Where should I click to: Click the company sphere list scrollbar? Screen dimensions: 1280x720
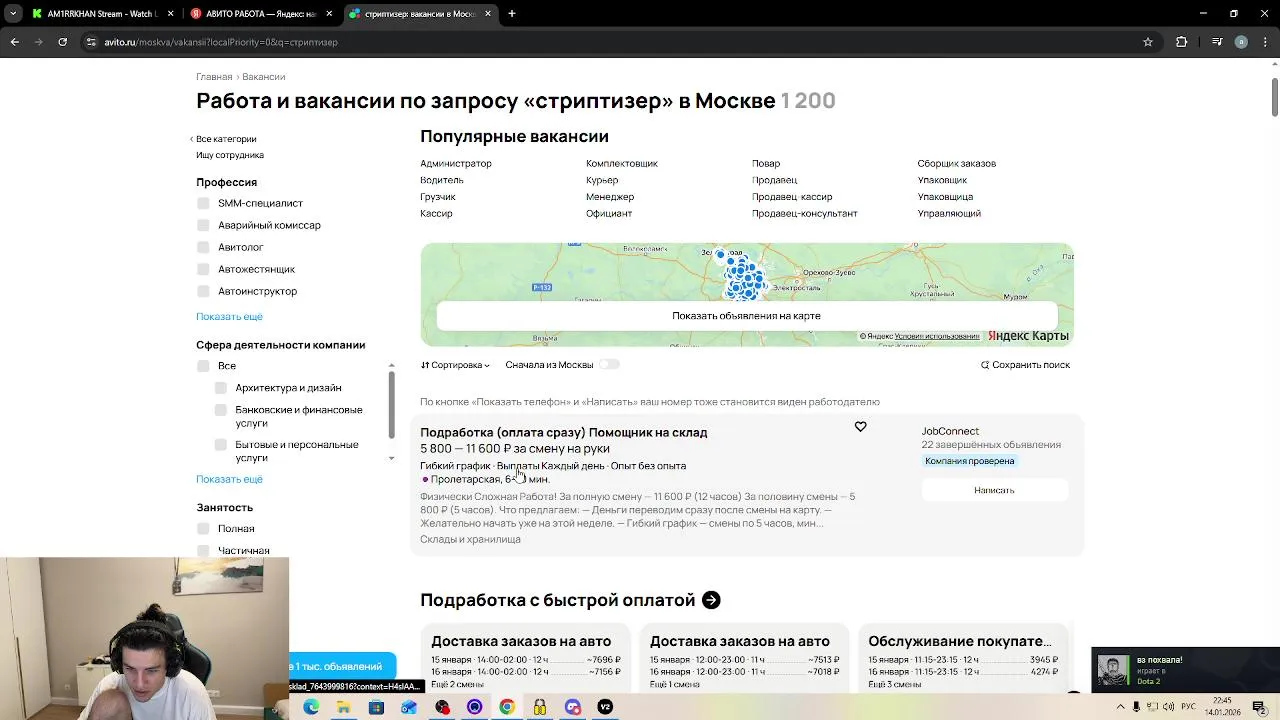click(x=391, y=405)
